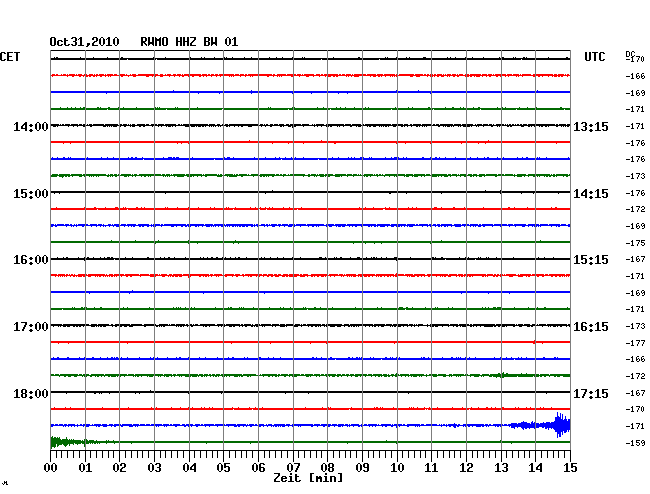
Task: Click minute 01 on the time axis
Action: (x=85, y=467)
